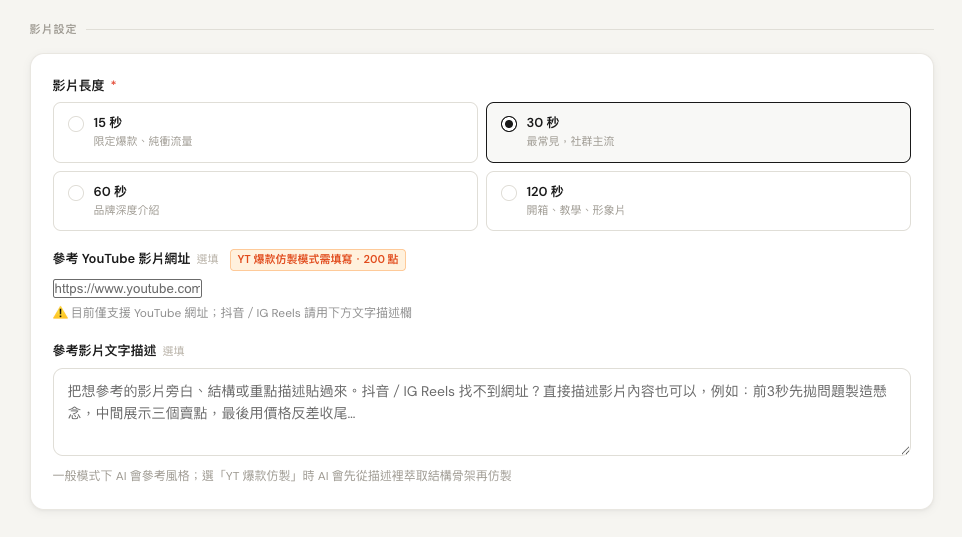
Task: Click the YouTube URL input field
Action: [x=128, y=288]
